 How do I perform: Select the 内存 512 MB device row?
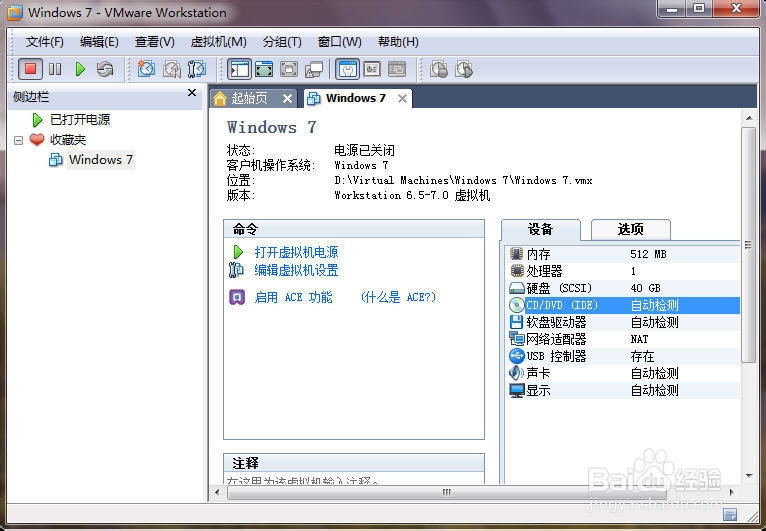623,254
